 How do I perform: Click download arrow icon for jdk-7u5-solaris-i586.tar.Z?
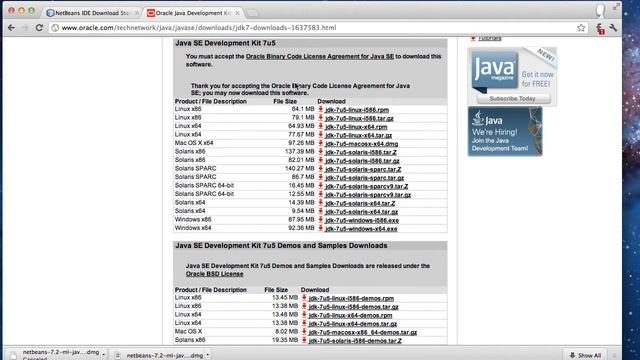321,152
